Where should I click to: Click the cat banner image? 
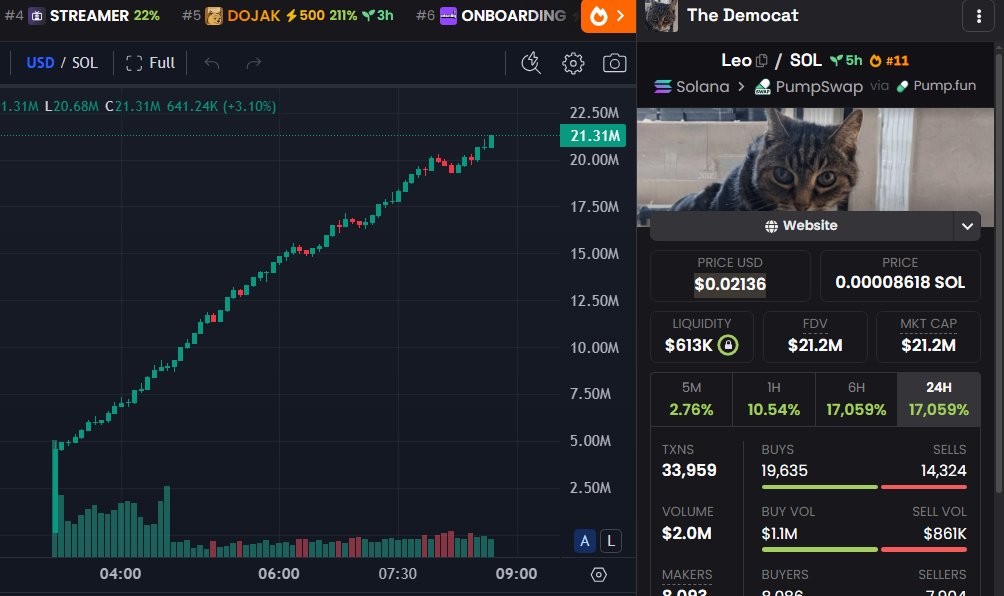click(x=815, y=159)
